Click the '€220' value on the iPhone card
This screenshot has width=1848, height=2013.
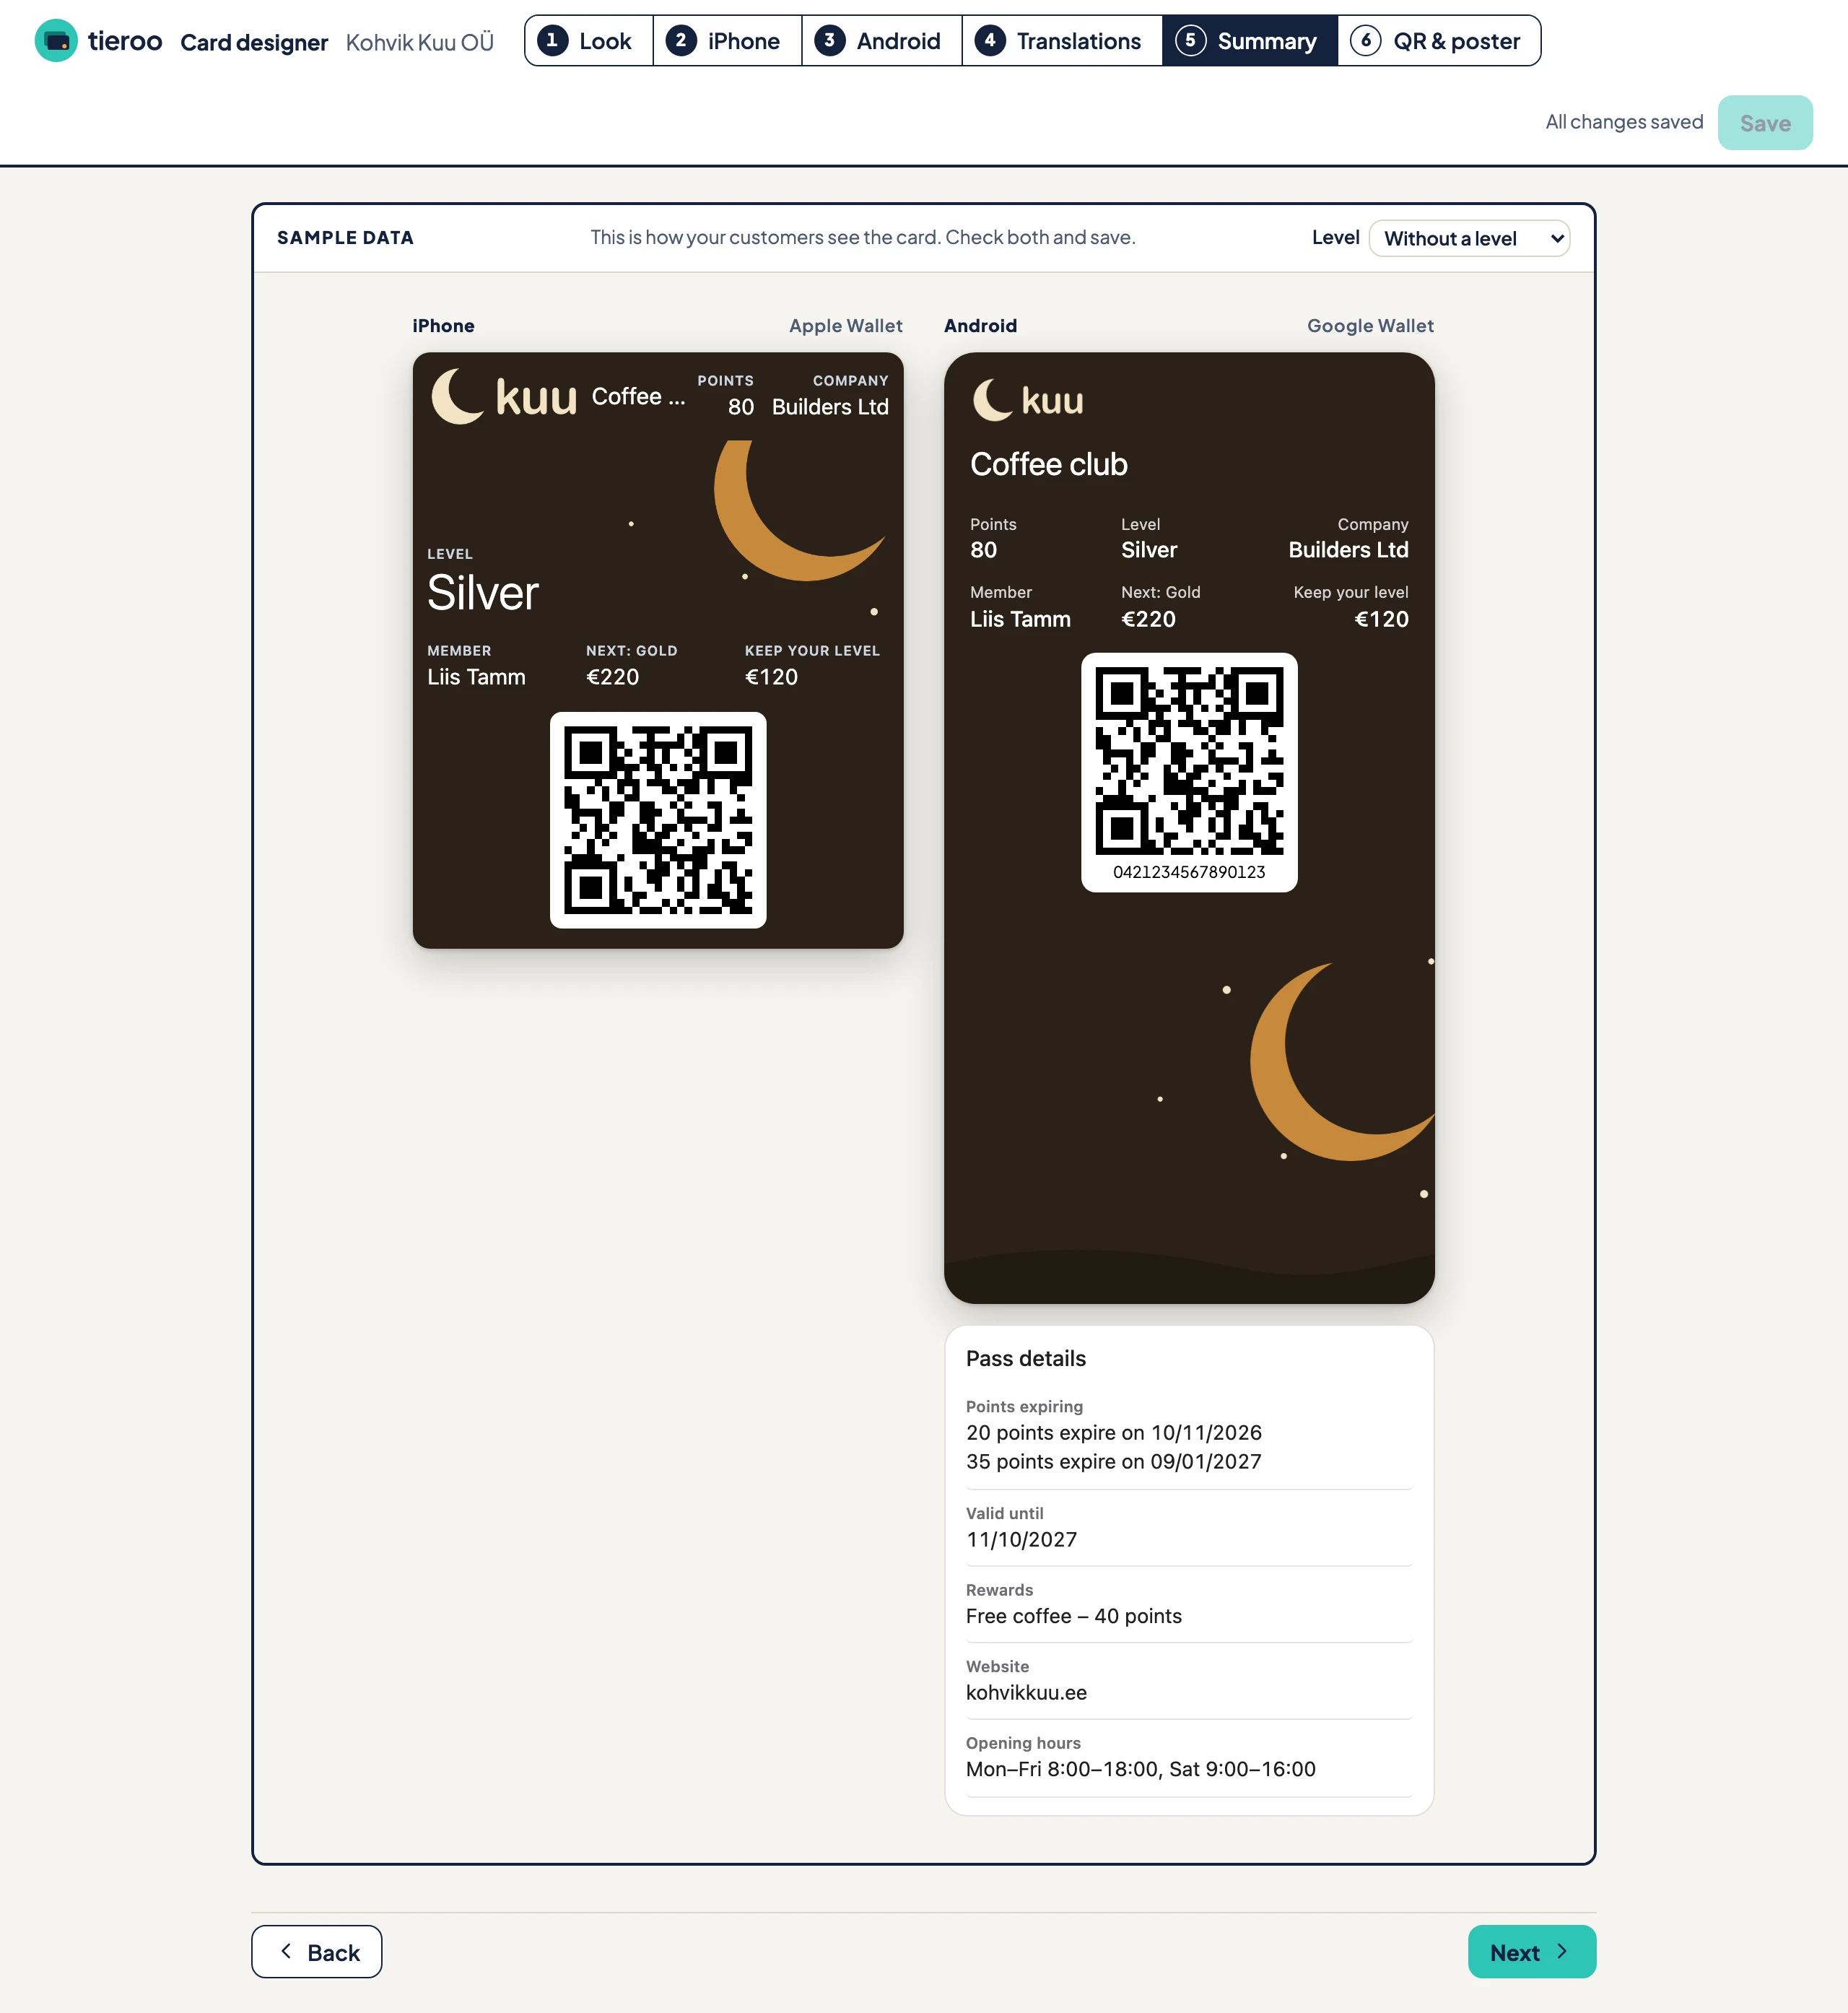coord(612,677)
